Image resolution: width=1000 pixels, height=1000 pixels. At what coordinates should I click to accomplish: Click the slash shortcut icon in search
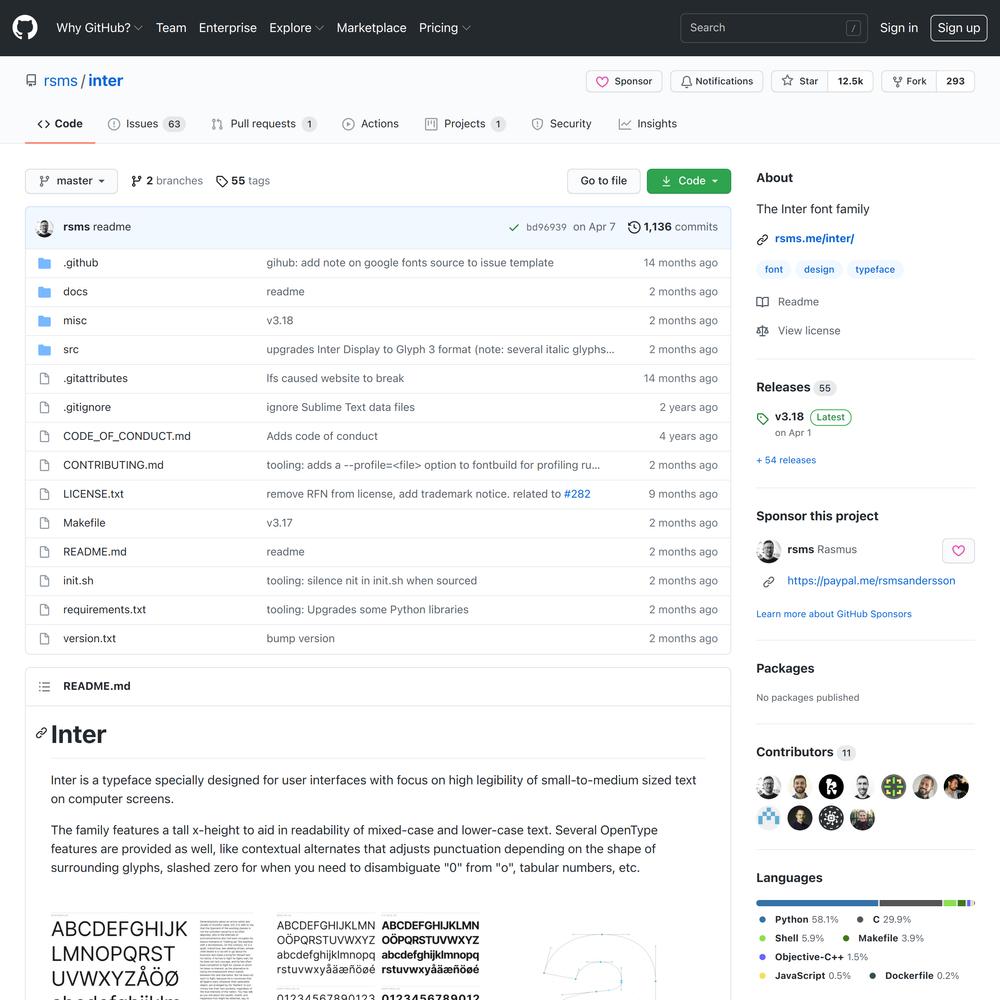[x=853, y=28]
